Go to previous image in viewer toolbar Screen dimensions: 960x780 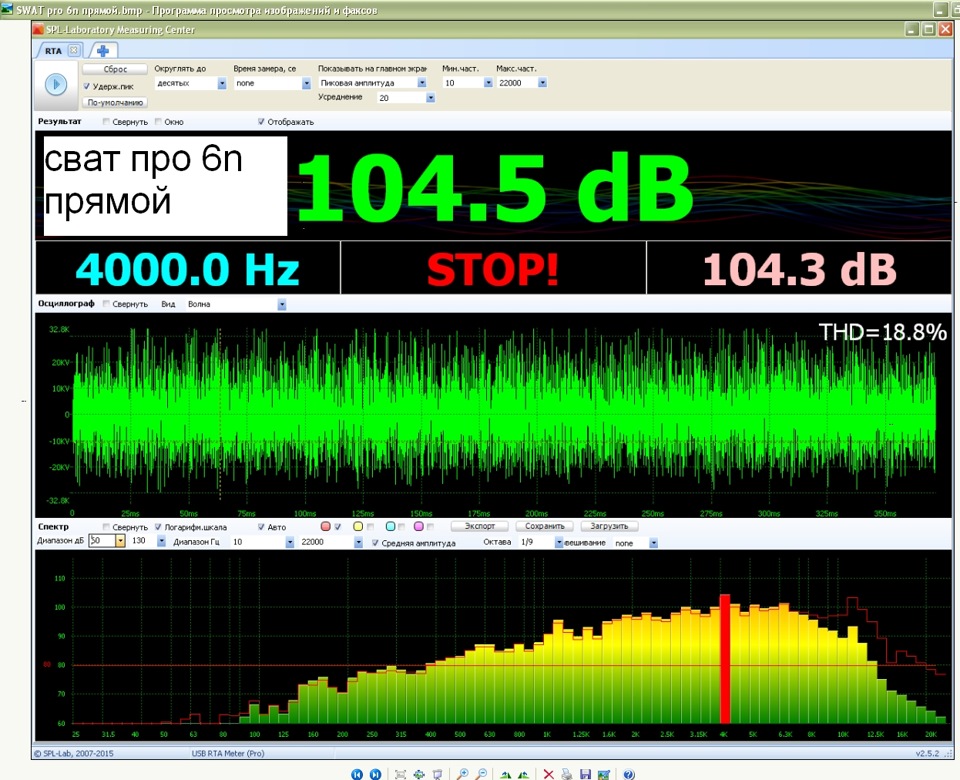(x=357, y=774)
